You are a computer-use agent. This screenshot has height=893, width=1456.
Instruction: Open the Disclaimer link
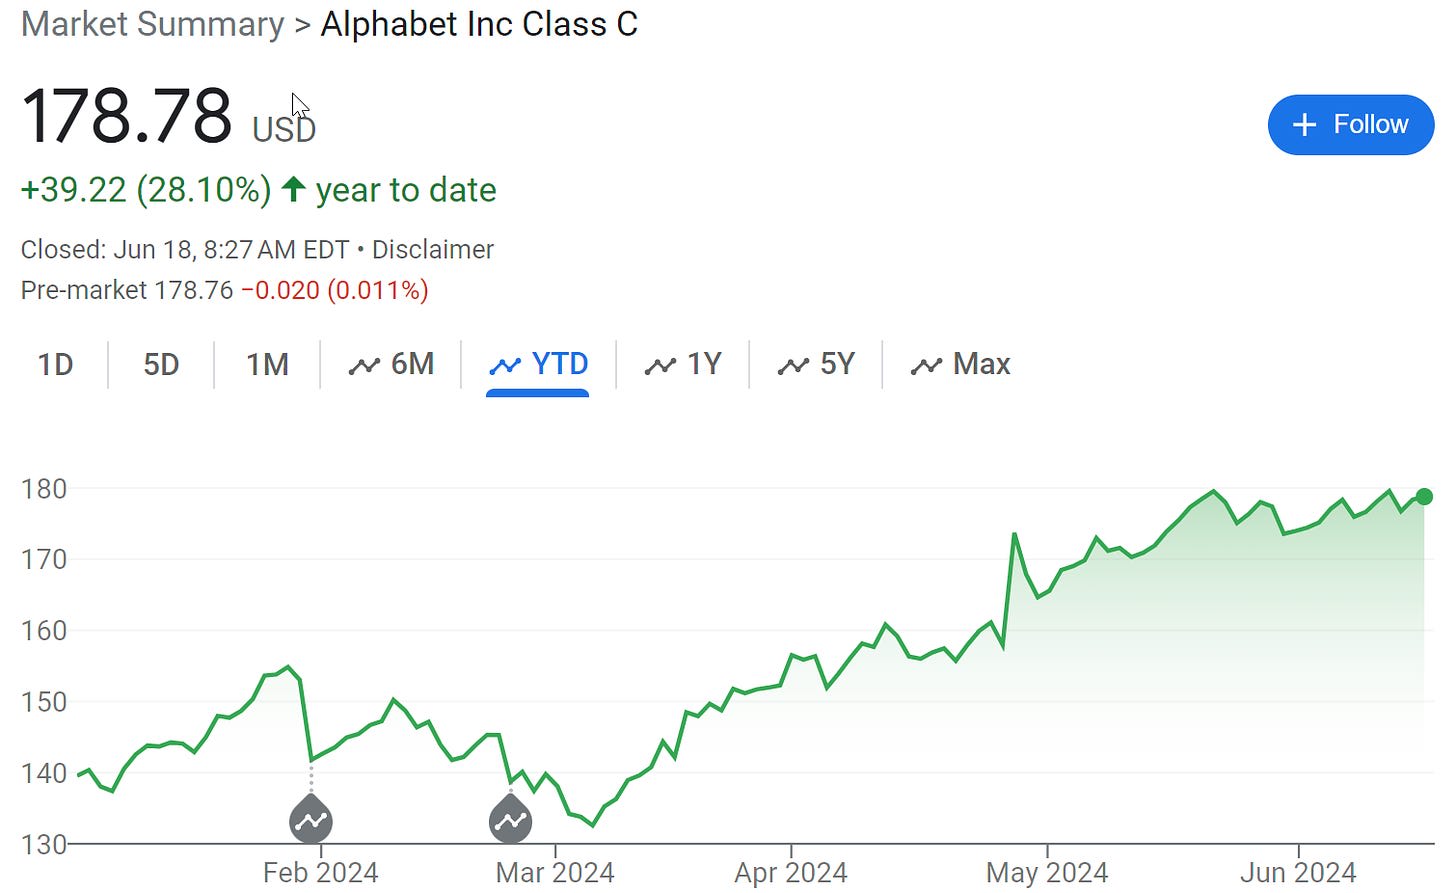point(433,250)
